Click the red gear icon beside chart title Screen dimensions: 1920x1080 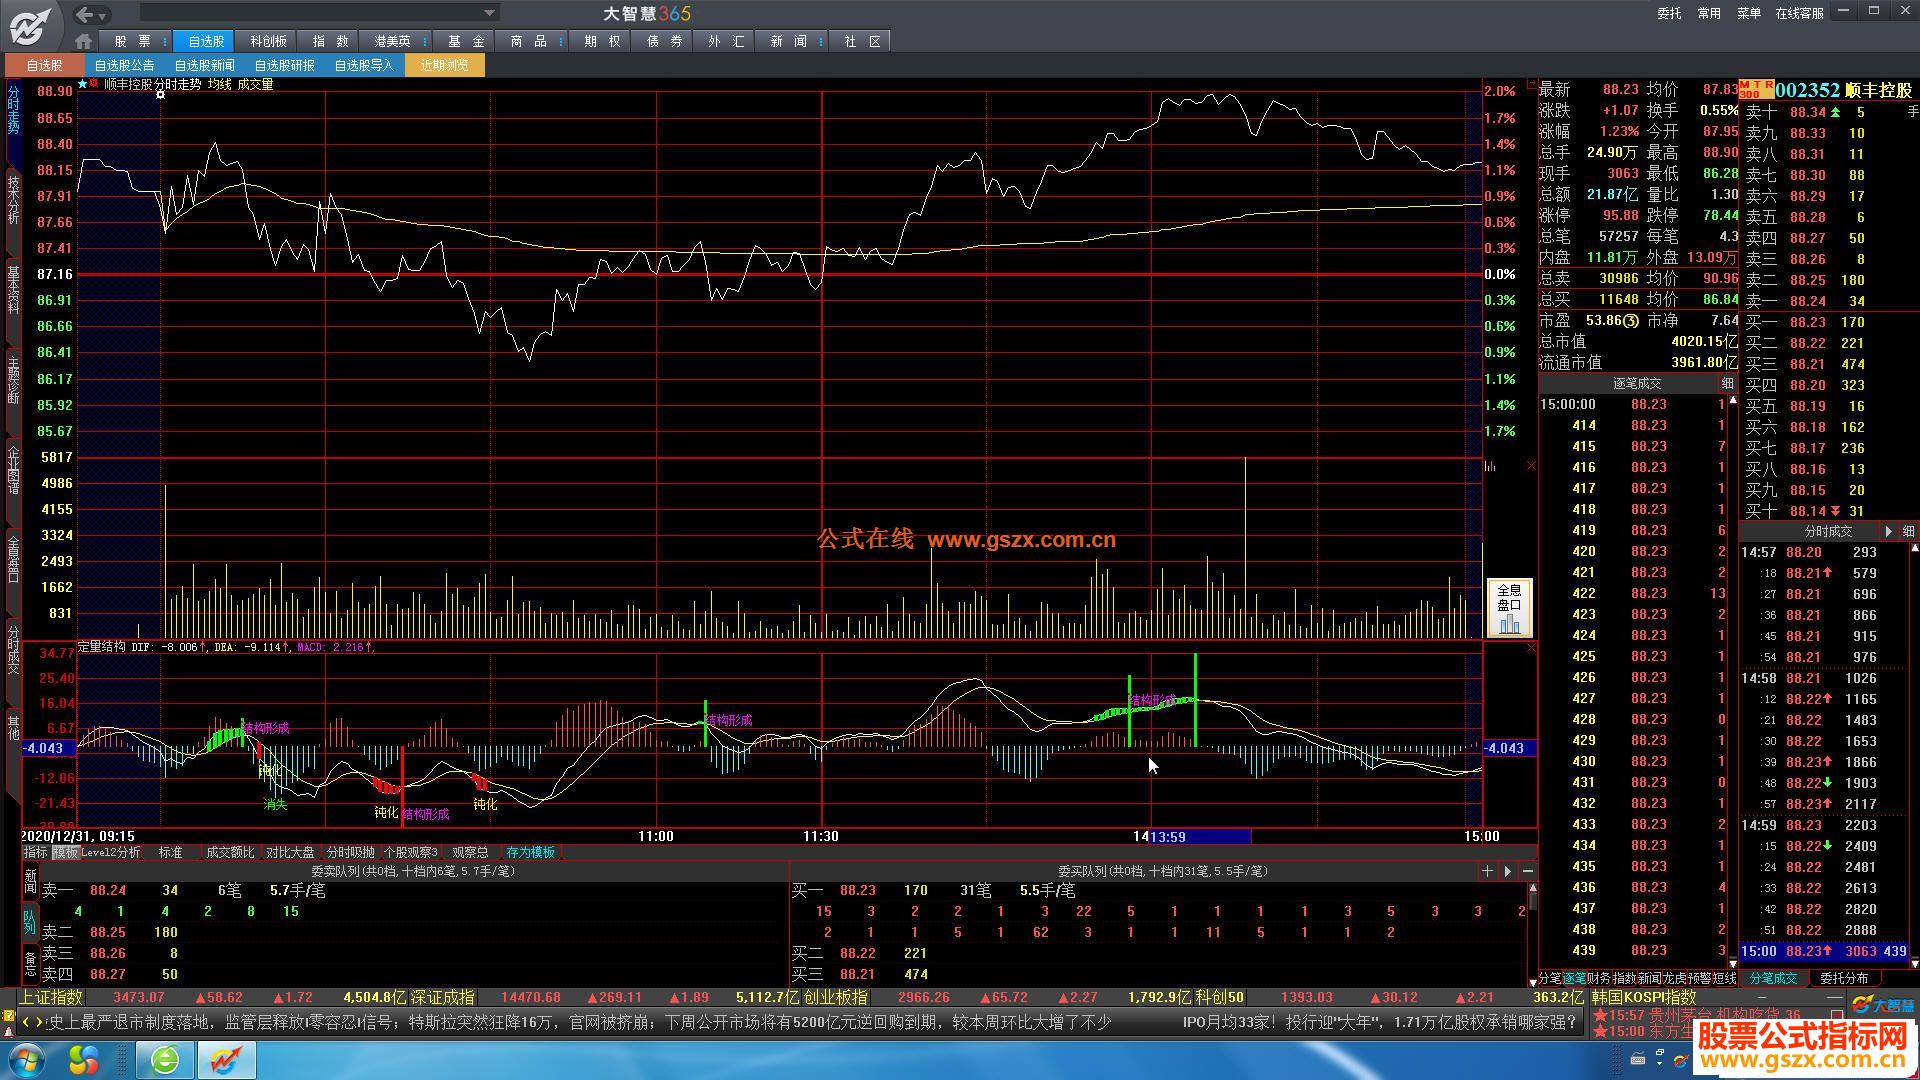(94, 84)
